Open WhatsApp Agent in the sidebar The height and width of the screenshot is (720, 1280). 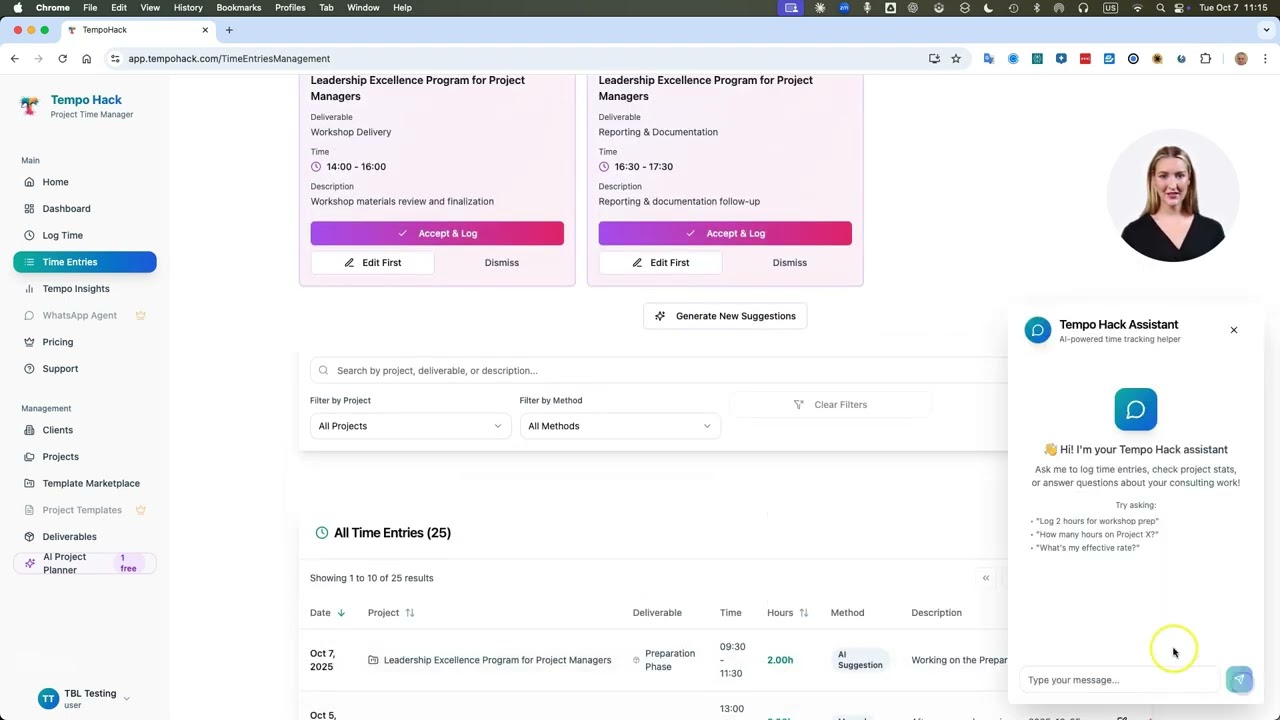coord(85,316)
